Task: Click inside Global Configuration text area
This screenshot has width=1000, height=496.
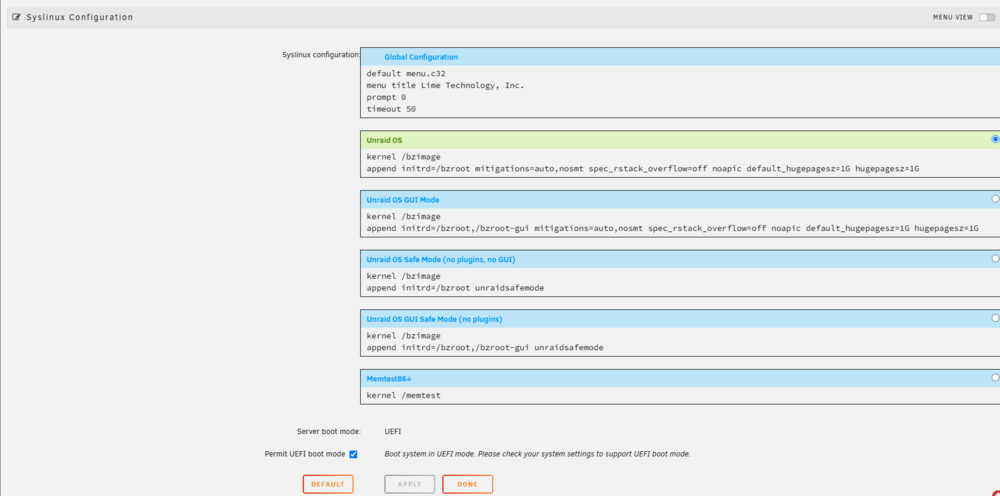Action: coord(680,91)
